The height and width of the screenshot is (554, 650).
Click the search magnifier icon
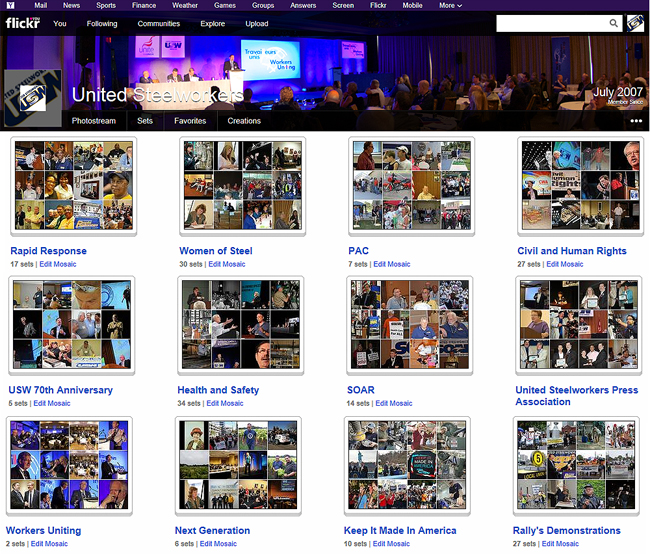[x=613, y=23]
